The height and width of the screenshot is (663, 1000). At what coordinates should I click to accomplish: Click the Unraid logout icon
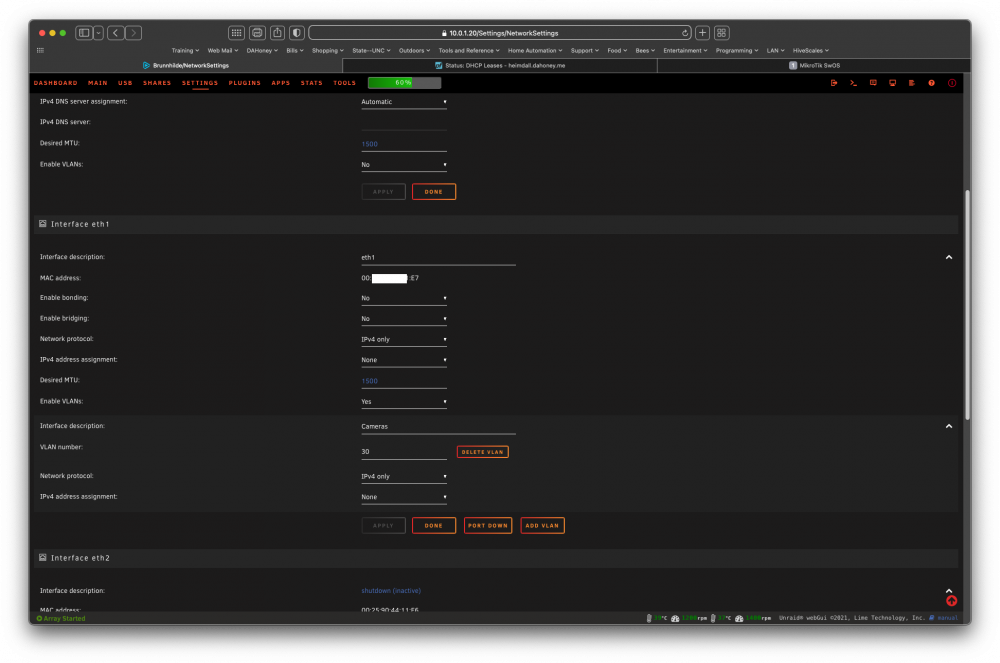click(x=834, y=83)
